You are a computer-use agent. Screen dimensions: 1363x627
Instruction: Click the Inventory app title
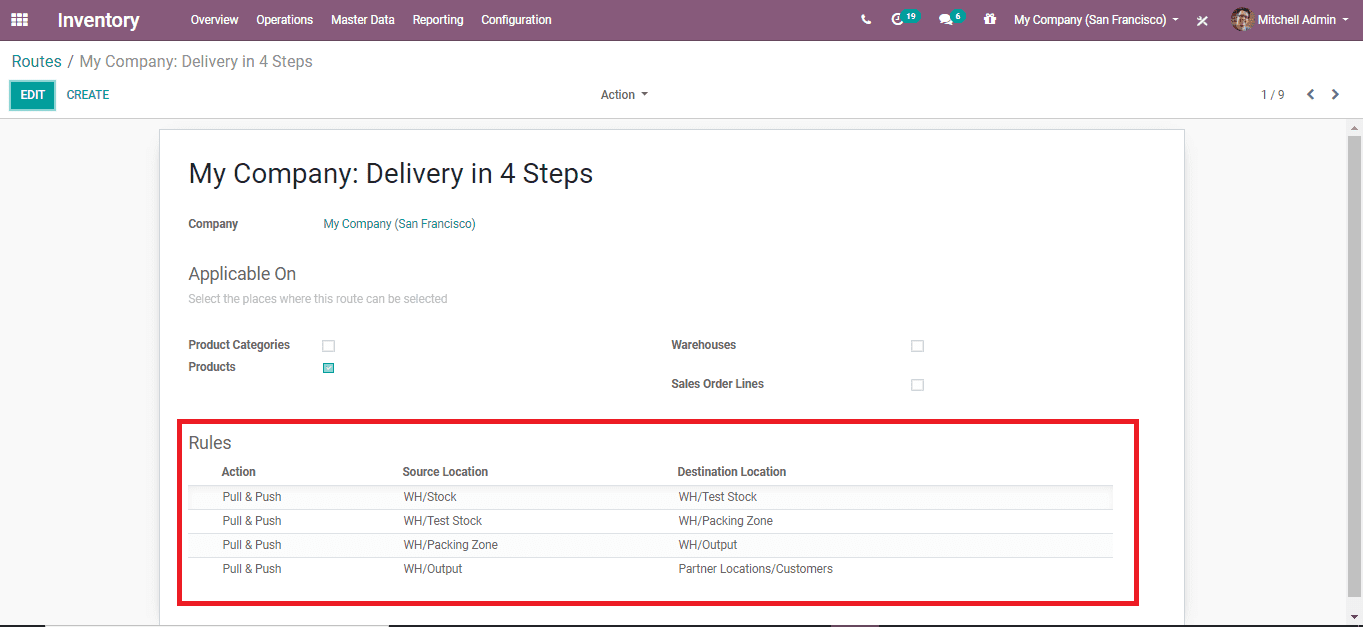pyautogui.click(x=98, y=20)
